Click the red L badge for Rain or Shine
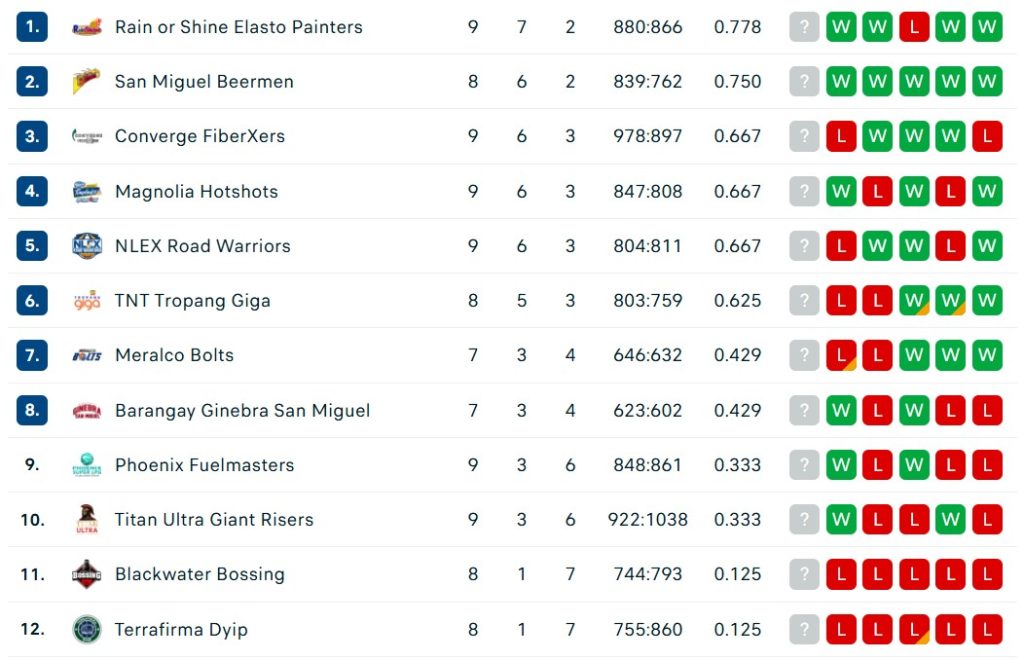1024x660 pixels. point(914,27)
